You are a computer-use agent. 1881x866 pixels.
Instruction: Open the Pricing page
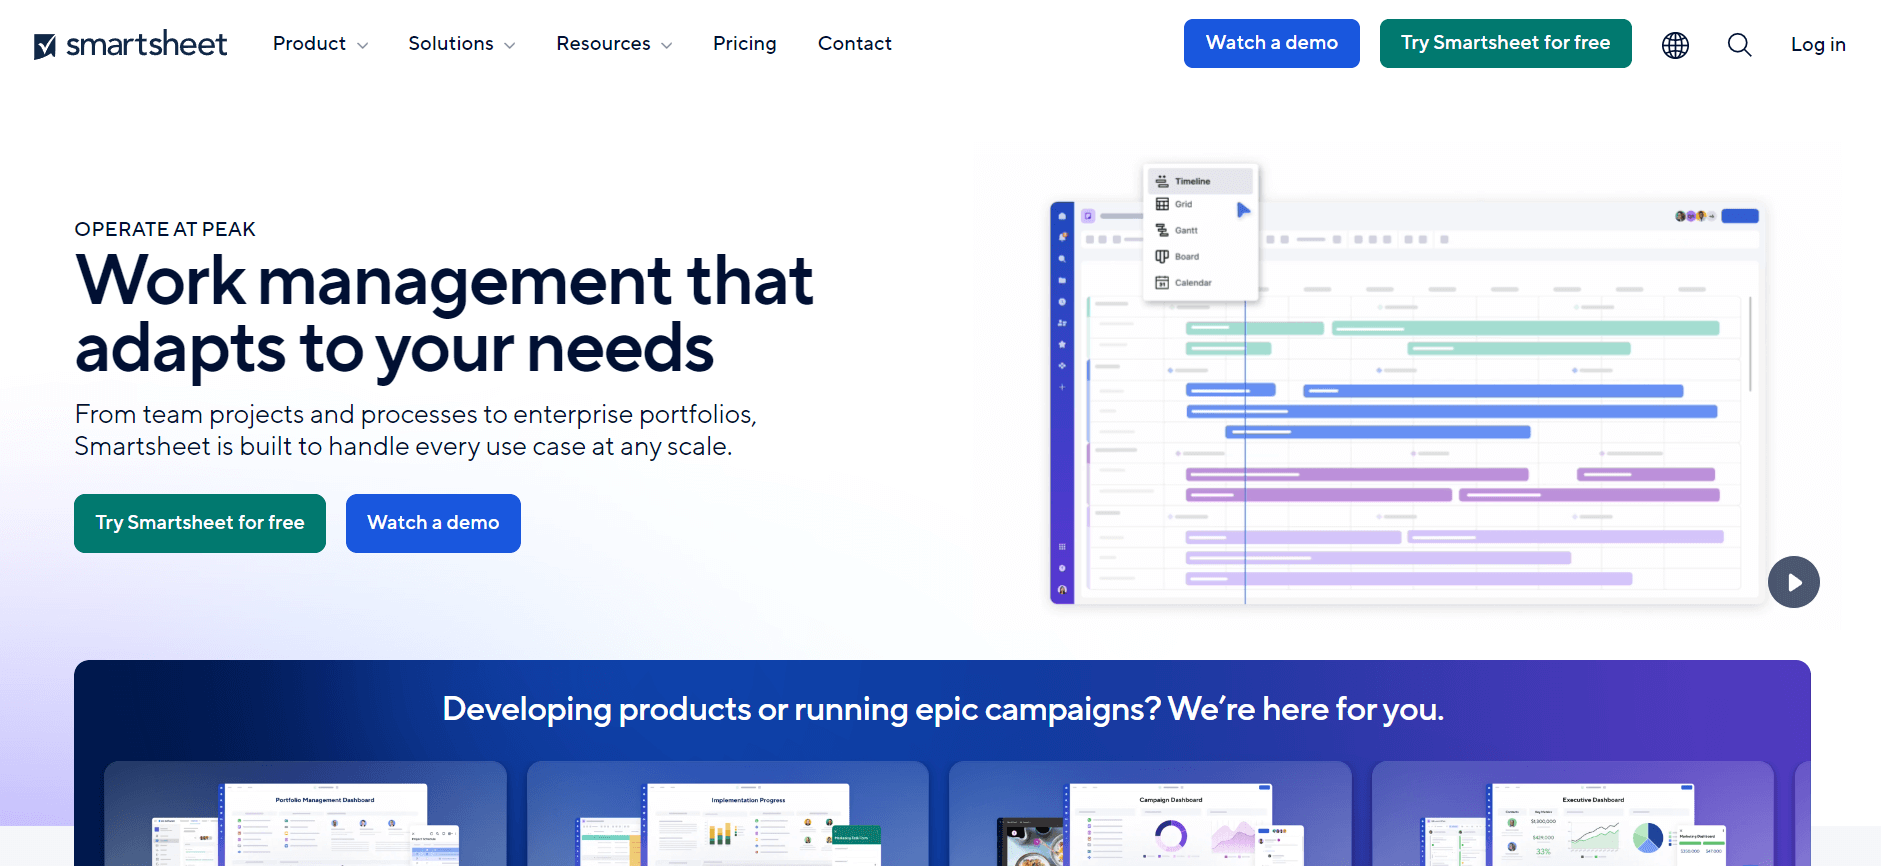point(745,44)
